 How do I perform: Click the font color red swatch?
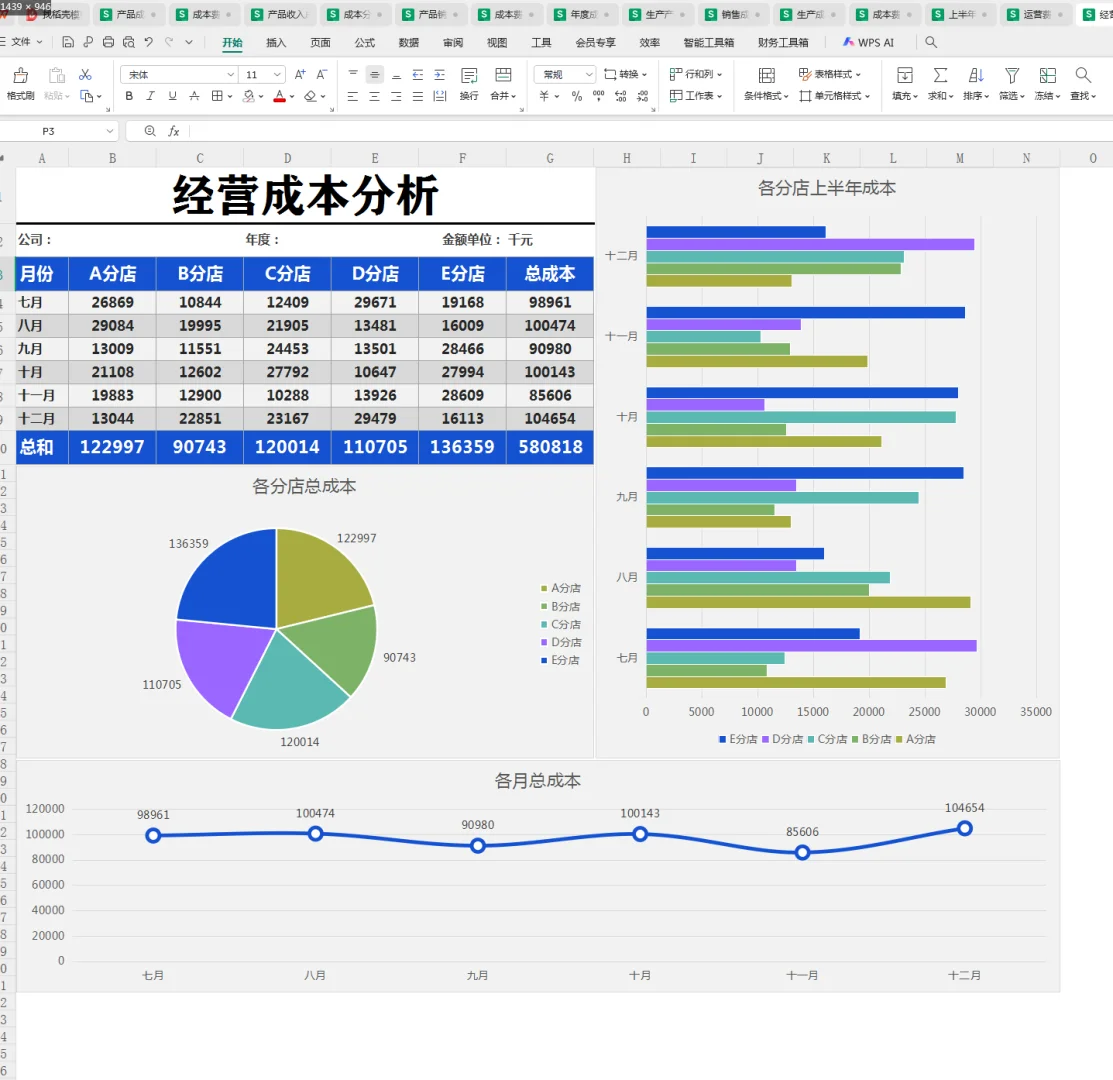tap(280, 96)
